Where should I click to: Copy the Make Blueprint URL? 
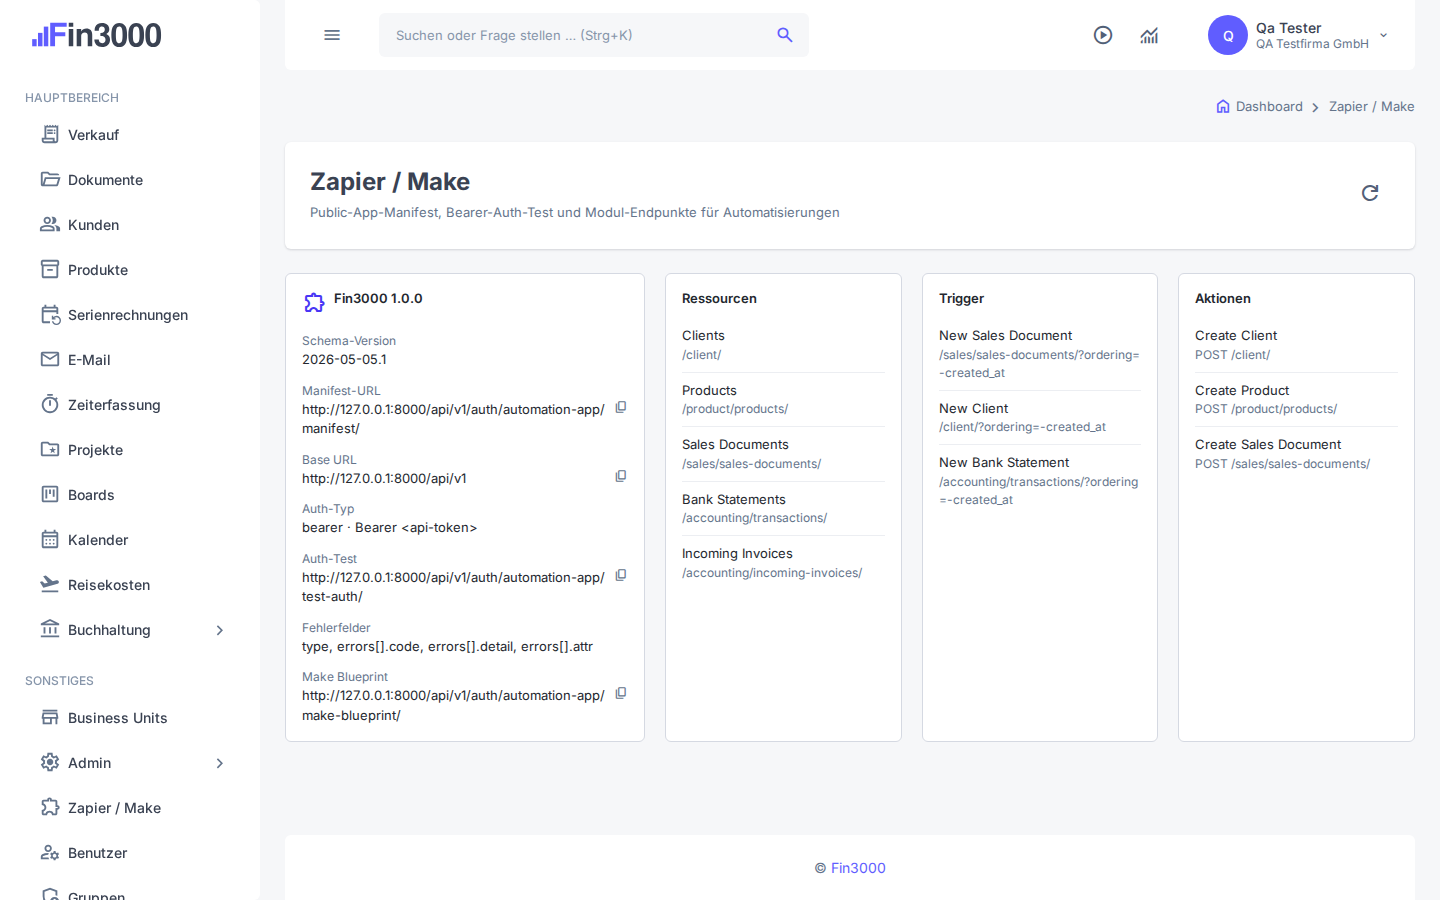tap(621, 693)
